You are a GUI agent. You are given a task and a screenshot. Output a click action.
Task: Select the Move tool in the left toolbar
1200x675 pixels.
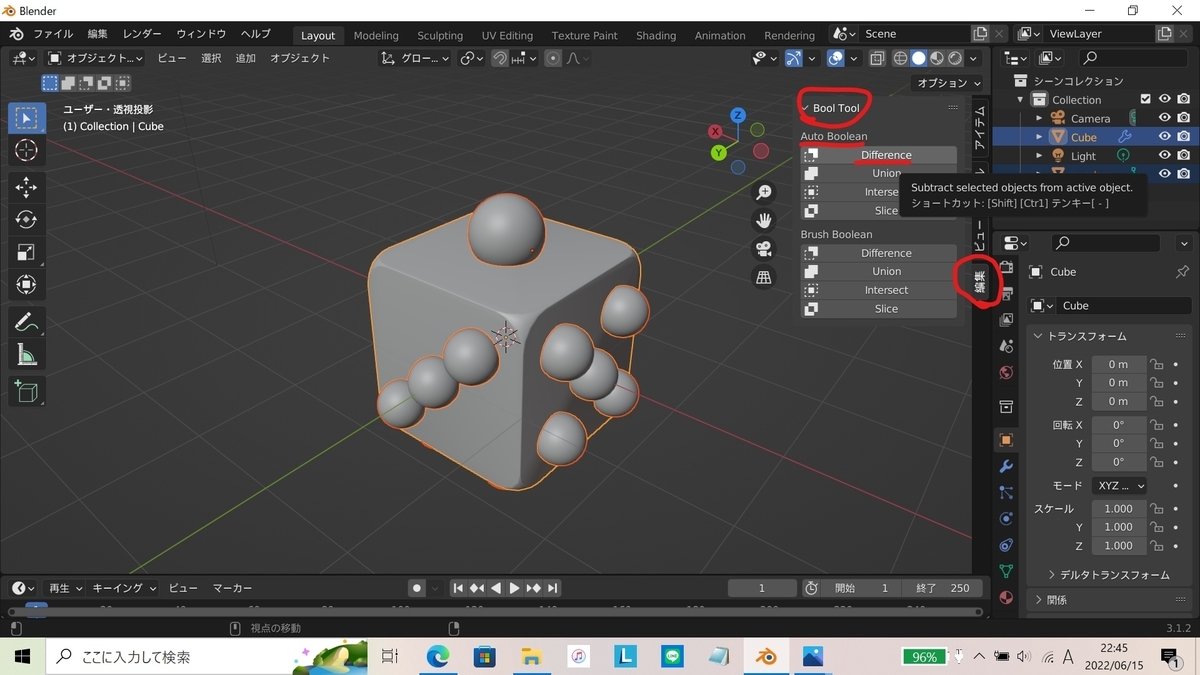click(26, 187)
